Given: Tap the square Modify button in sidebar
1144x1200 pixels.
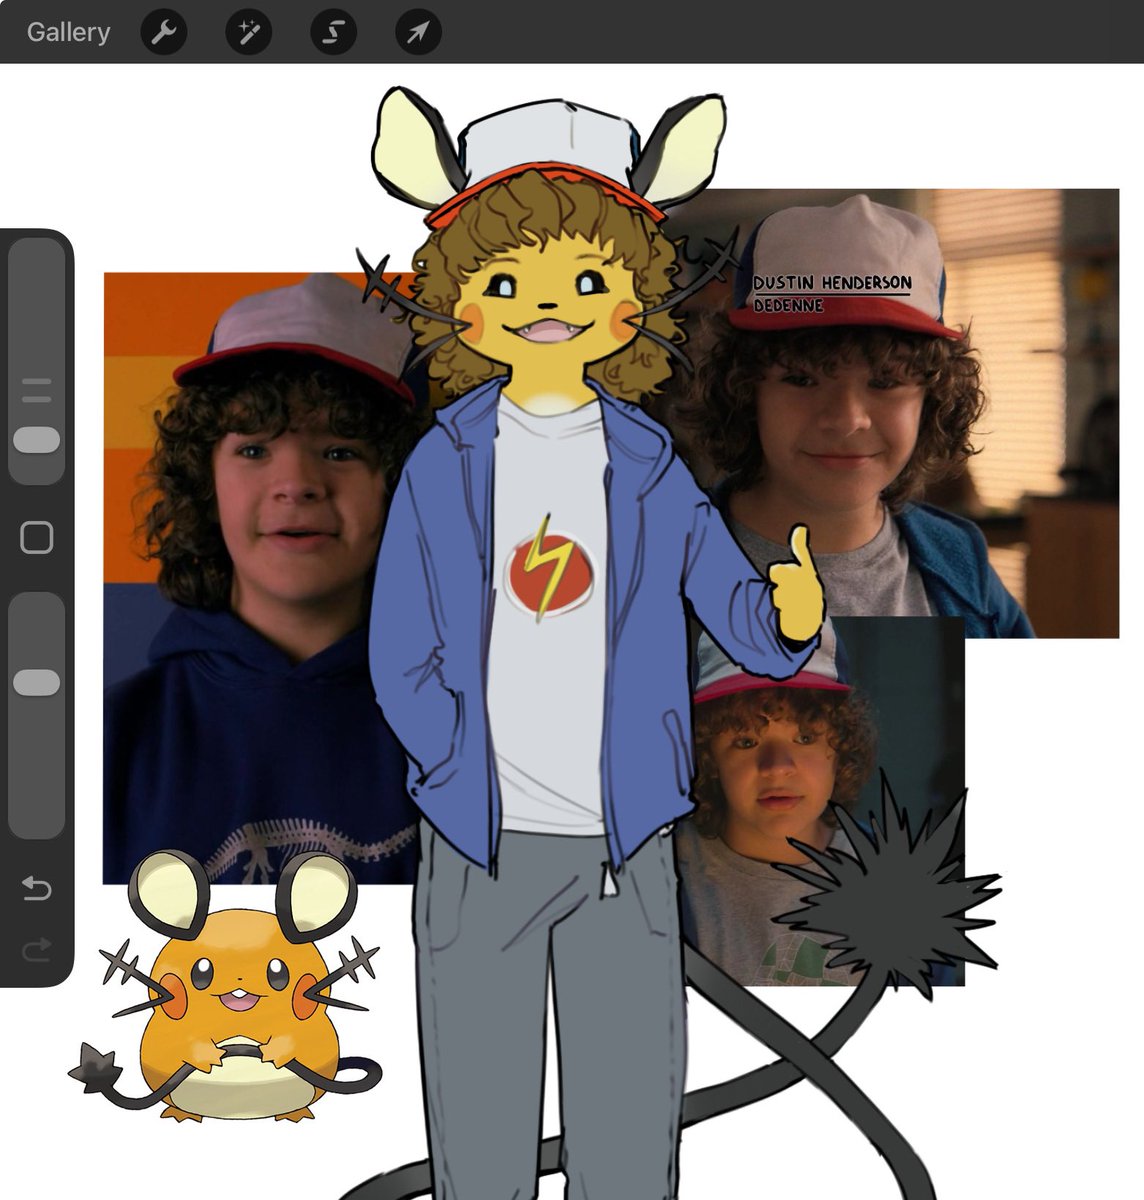Looking at the screenshot, I should [37, 538].
